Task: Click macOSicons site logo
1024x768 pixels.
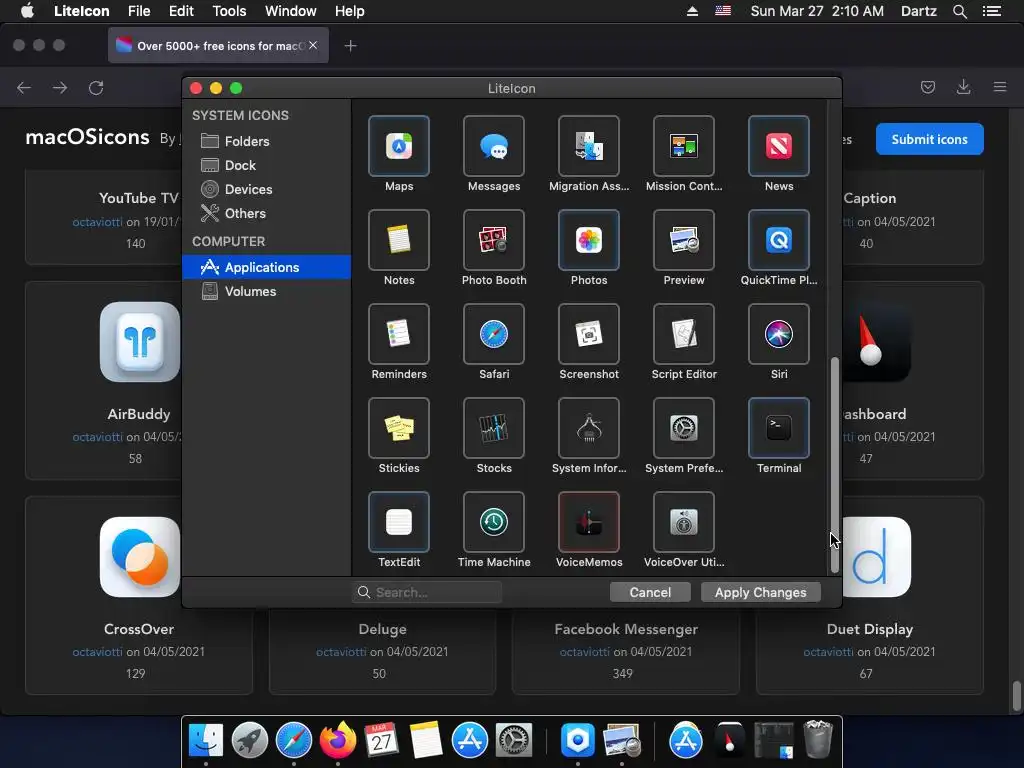Action: pyautogui.click(x=88, y=137)
